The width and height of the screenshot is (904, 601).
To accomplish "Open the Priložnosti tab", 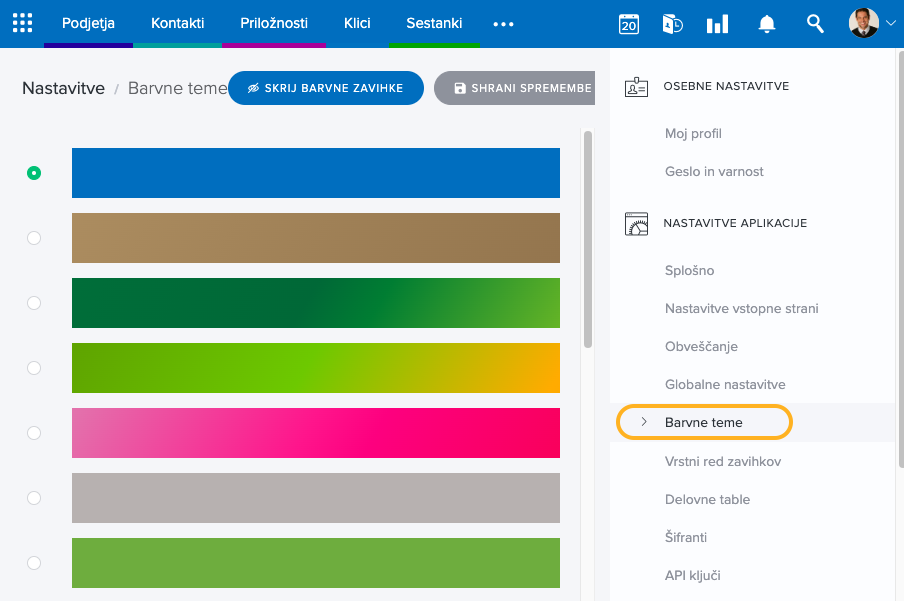I will coord(274,23).
